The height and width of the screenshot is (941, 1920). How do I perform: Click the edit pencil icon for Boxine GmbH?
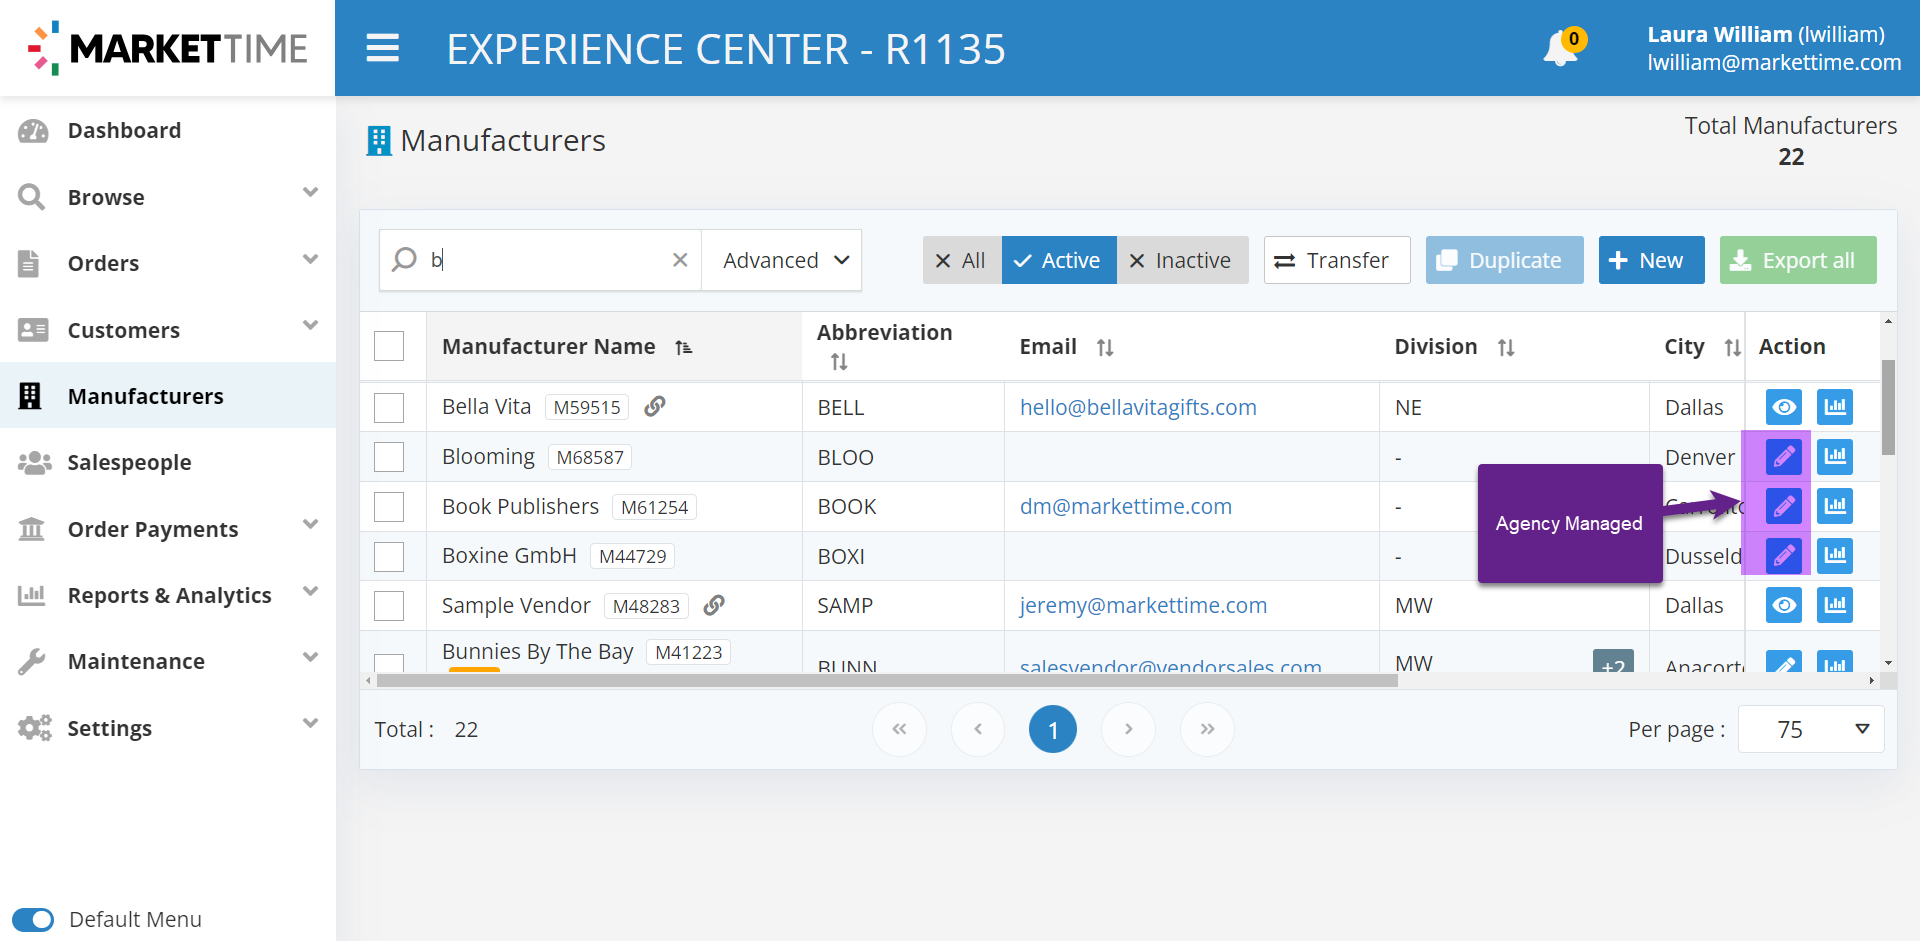point(1783,555)
